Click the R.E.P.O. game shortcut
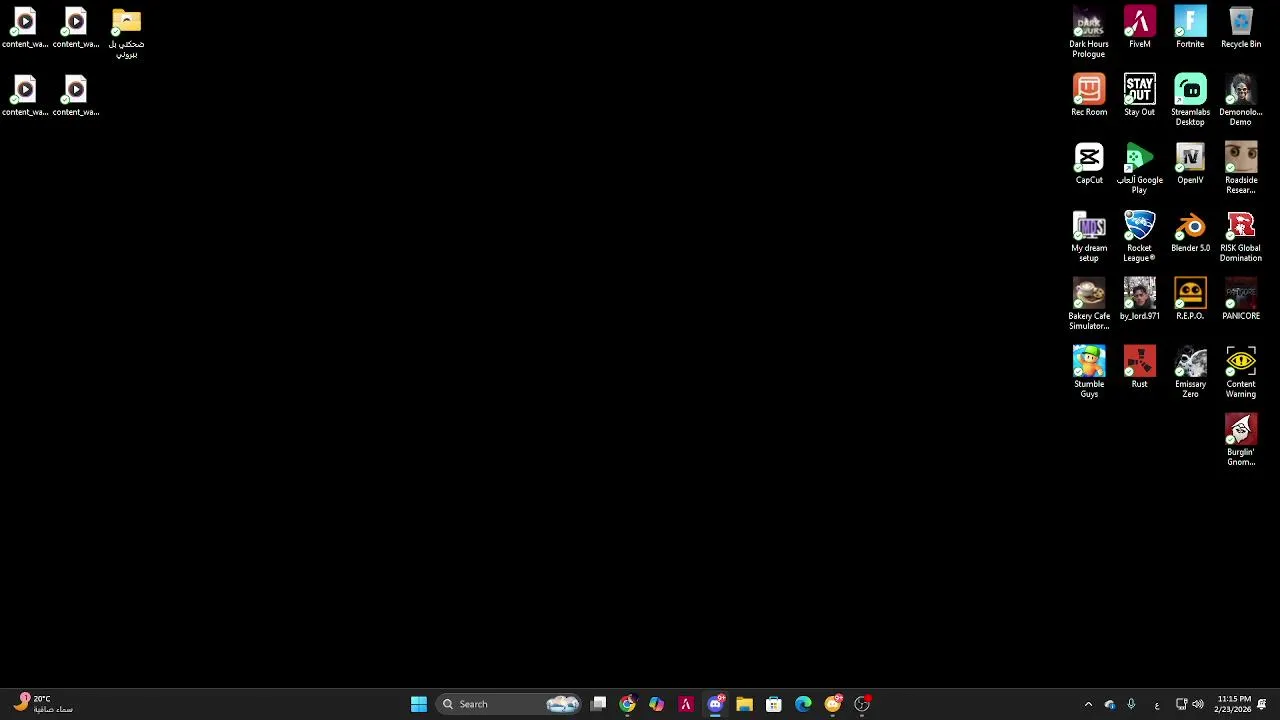 pyautogui.click(x=1190, y=300)
